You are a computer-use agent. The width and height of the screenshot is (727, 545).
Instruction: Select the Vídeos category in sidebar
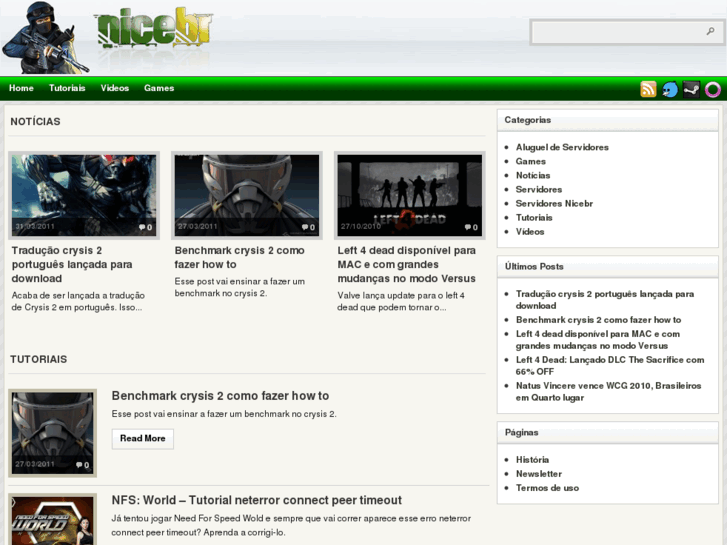(x=529, y=231)
